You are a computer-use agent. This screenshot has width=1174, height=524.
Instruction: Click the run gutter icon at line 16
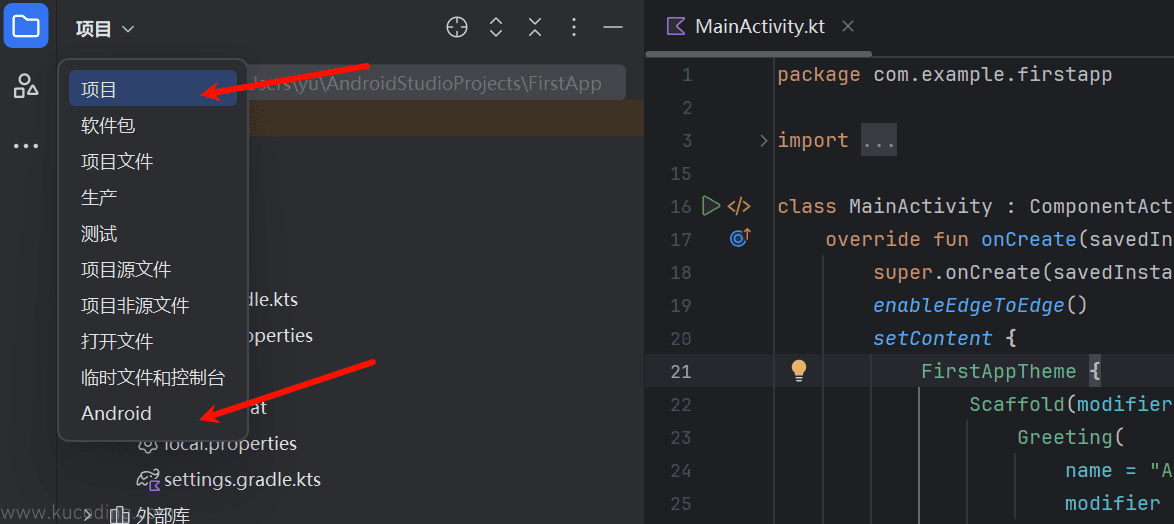pos(711,205)
